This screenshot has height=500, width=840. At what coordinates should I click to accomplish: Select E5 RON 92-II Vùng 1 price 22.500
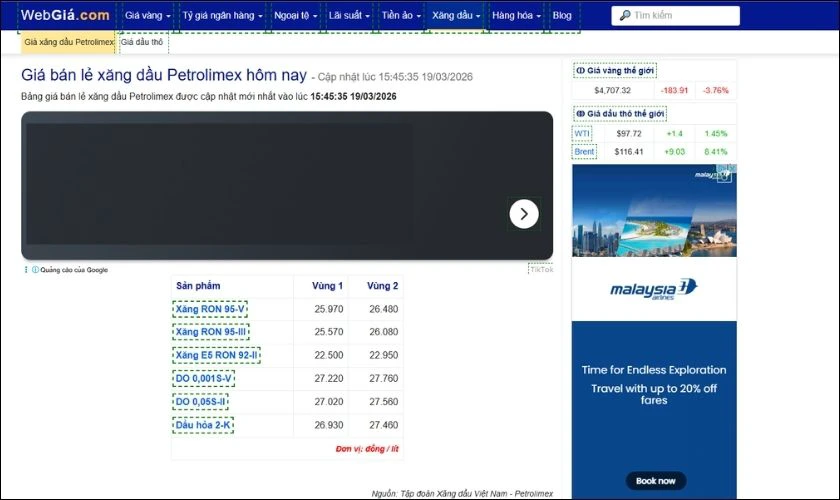click(328, 355)
